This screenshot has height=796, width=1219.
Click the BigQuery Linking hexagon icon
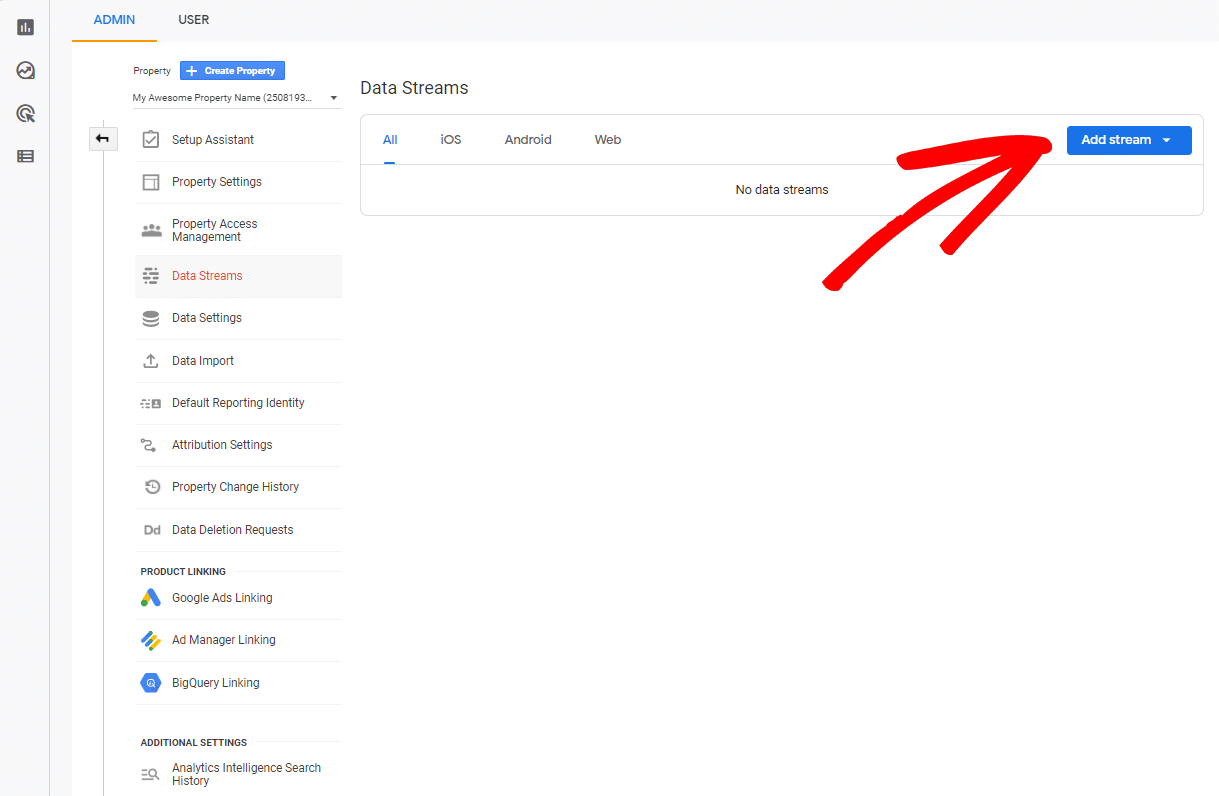tap(151, 683)
